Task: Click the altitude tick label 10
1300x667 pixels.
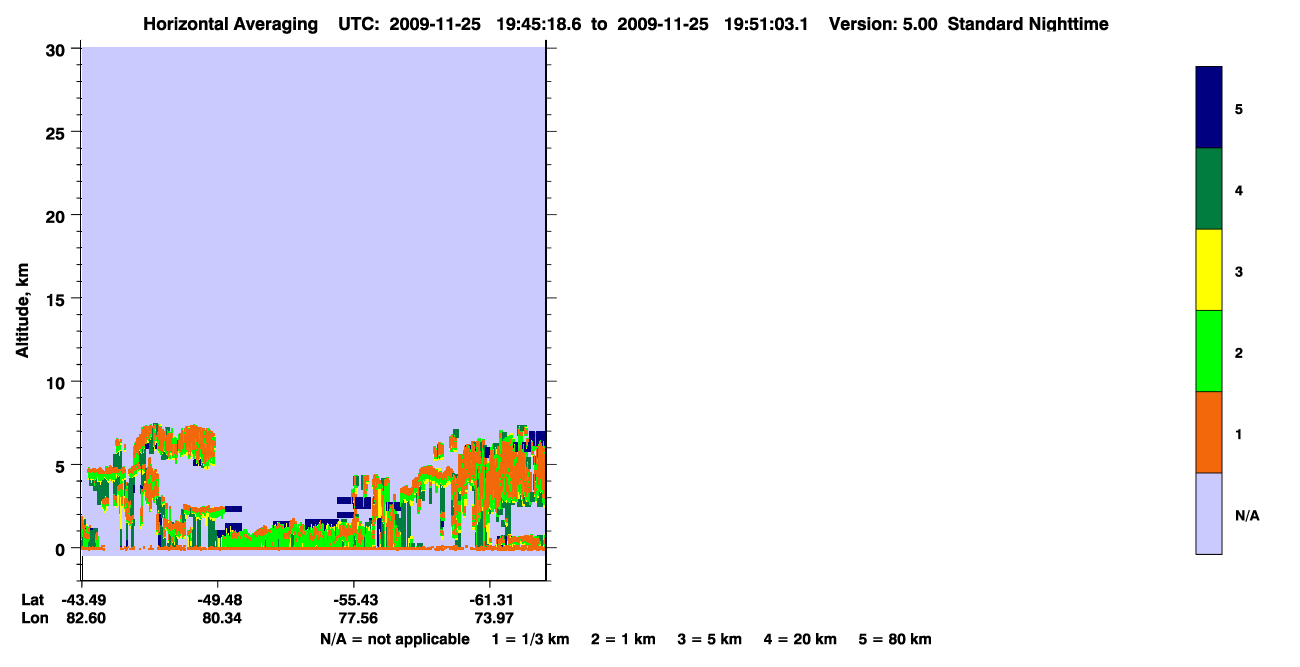Action: (x=57, y=382)
